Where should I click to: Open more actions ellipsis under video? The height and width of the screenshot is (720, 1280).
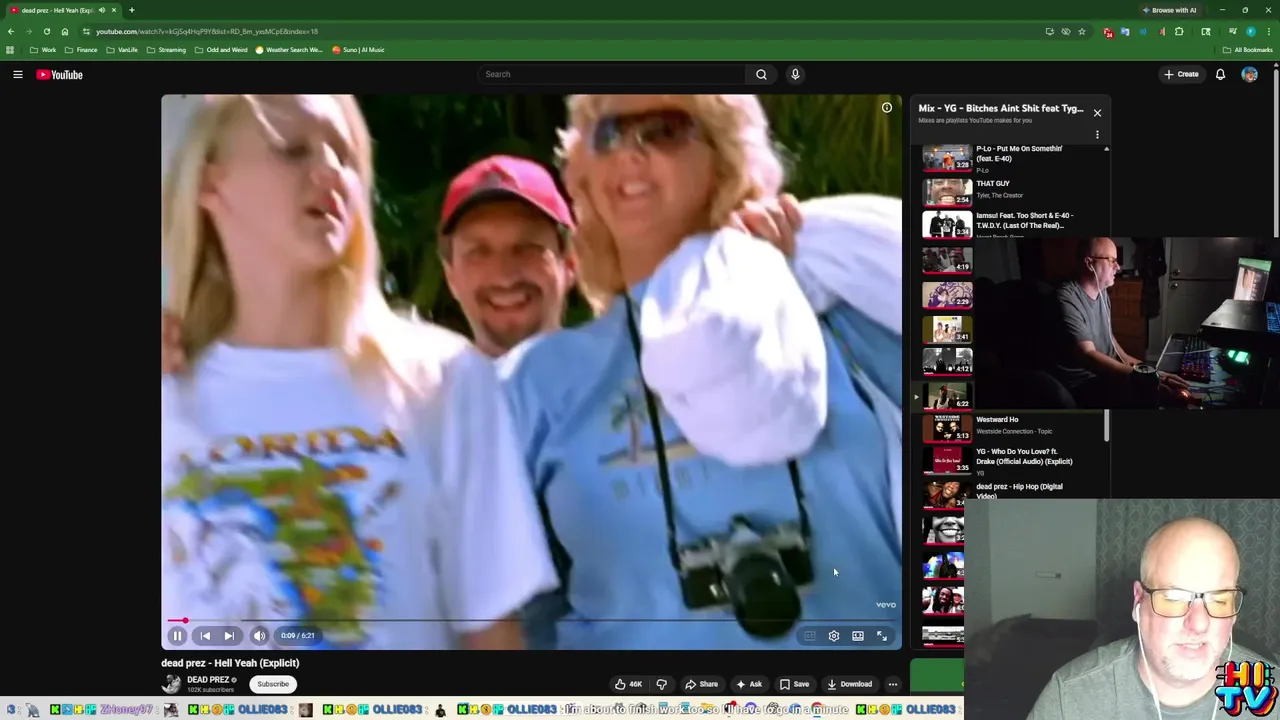click(x=893, y=684)
